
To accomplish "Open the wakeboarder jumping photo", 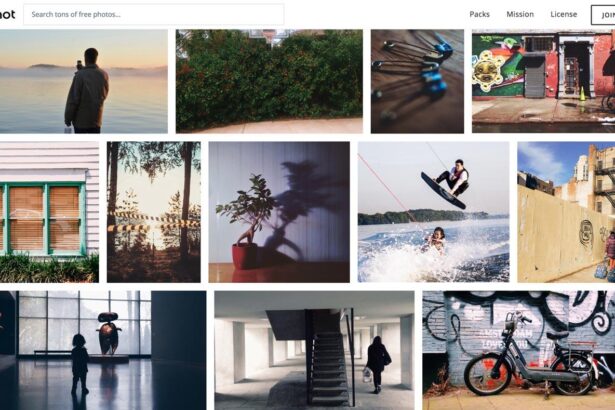I will (x=433, y=212).
